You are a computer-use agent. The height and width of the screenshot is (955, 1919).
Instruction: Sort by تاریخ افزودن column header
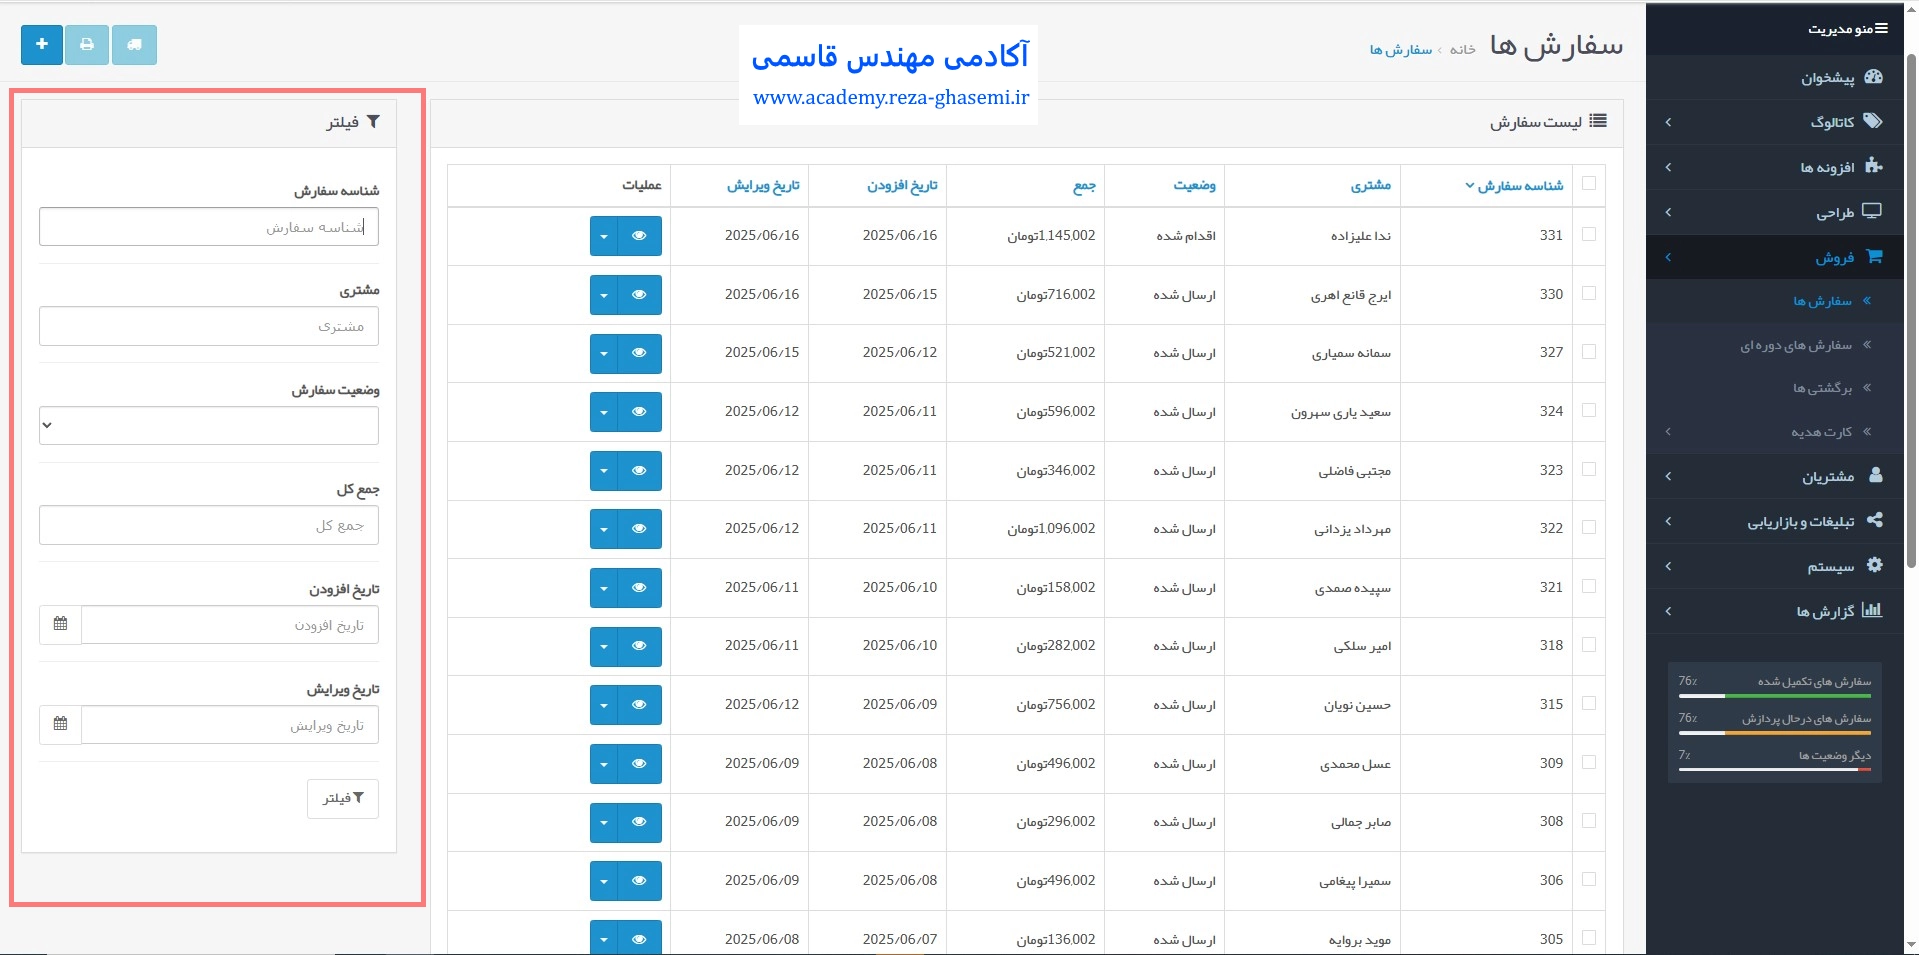(x=902, y=186)
